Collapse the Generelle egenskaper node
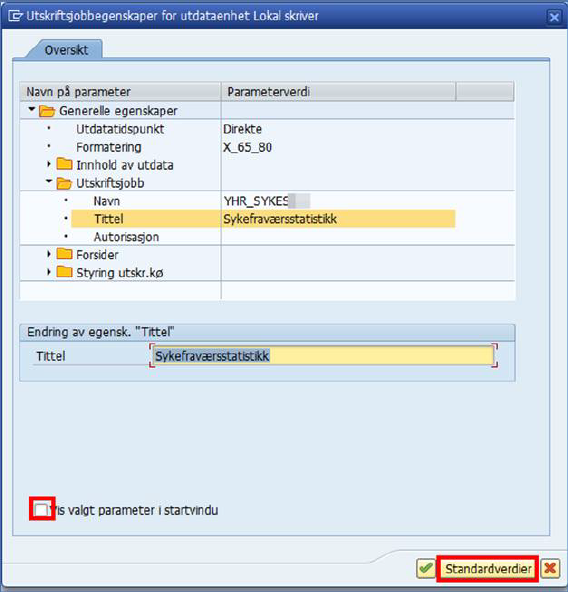 click(x=32, y=109)
